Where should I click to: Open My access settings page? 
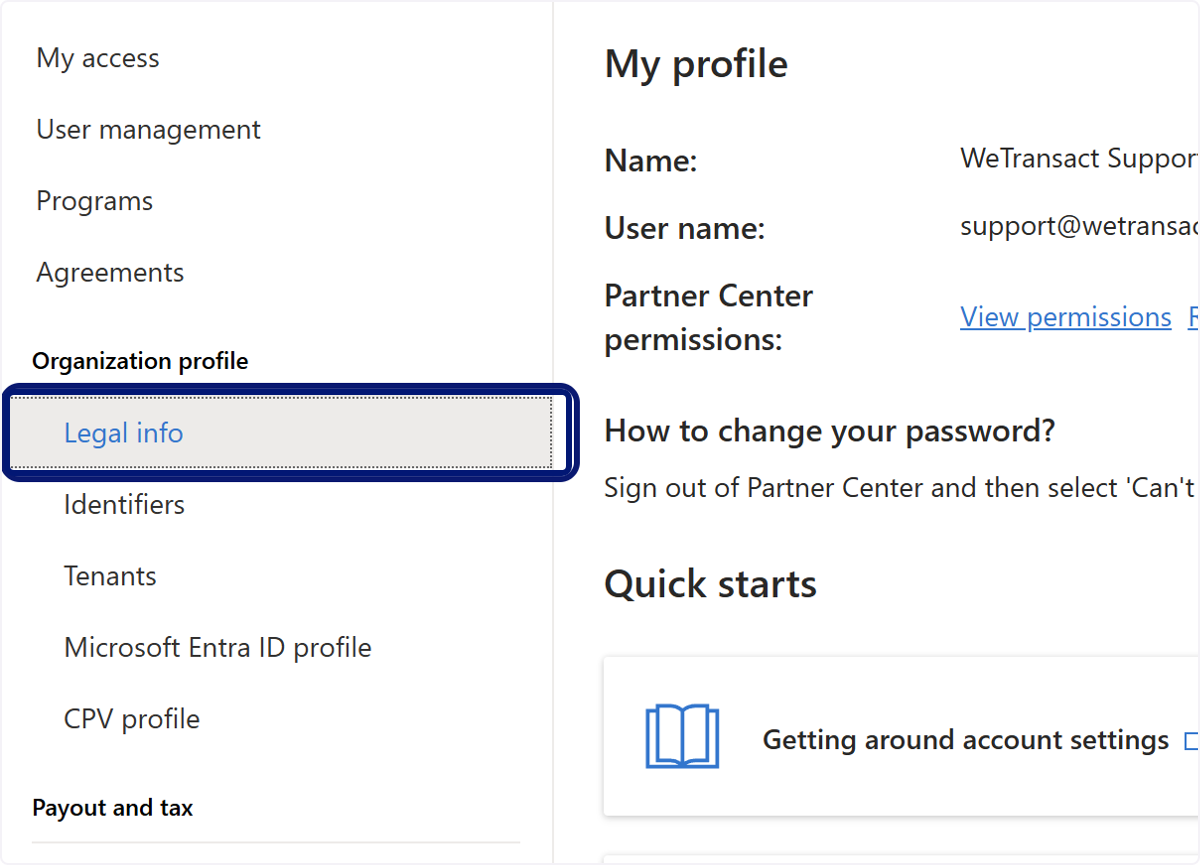98,58
